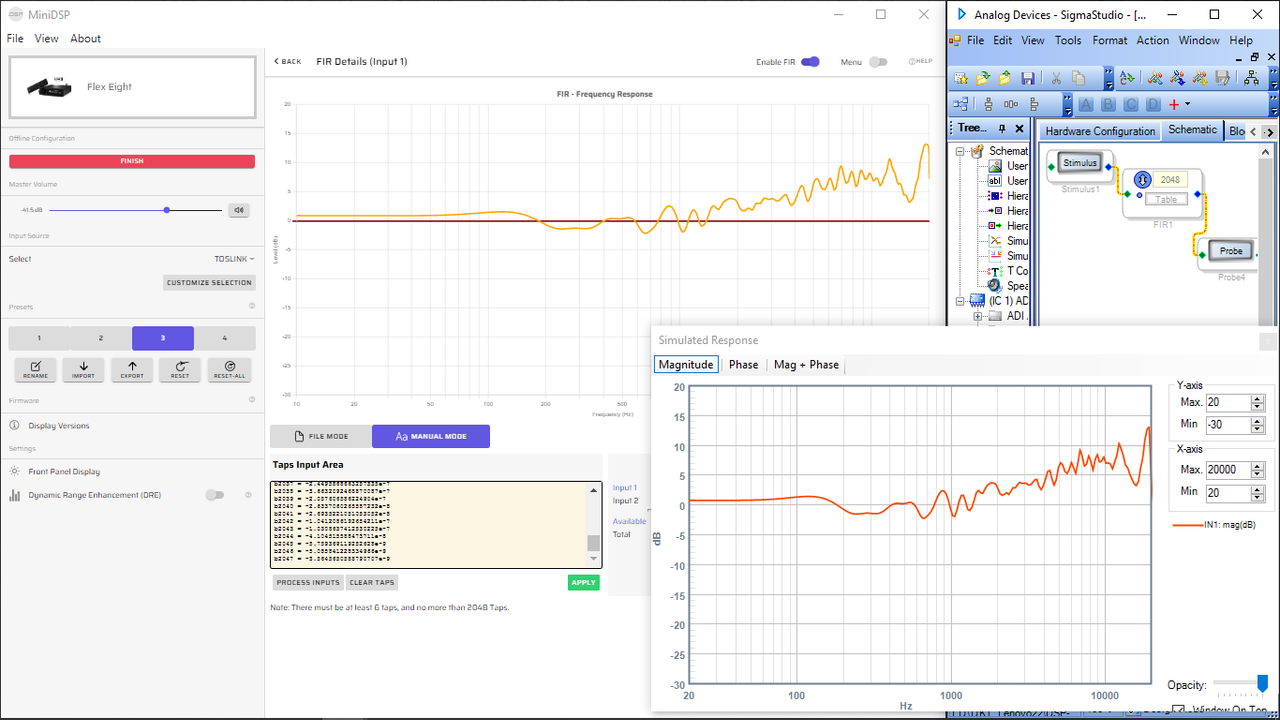Click the Stimulus block in the schematic
Image resolution: width=1280 pixels, height=720 pixels.
1080,163
